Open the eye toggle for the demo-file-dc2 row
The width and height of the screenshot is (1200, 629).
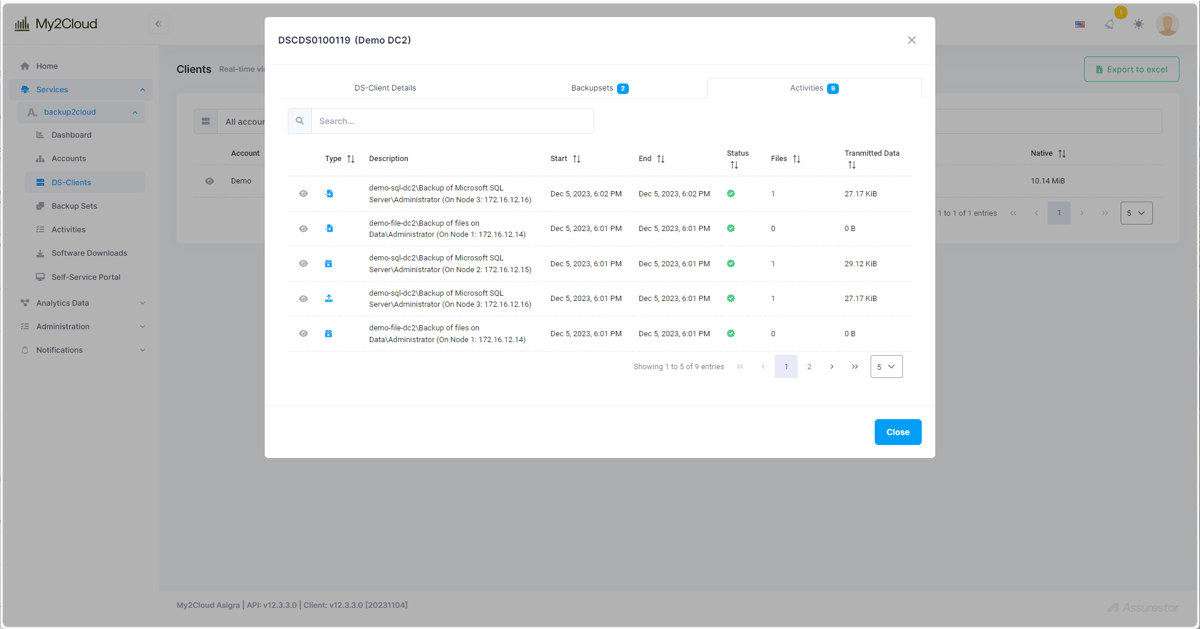point(303,228)
